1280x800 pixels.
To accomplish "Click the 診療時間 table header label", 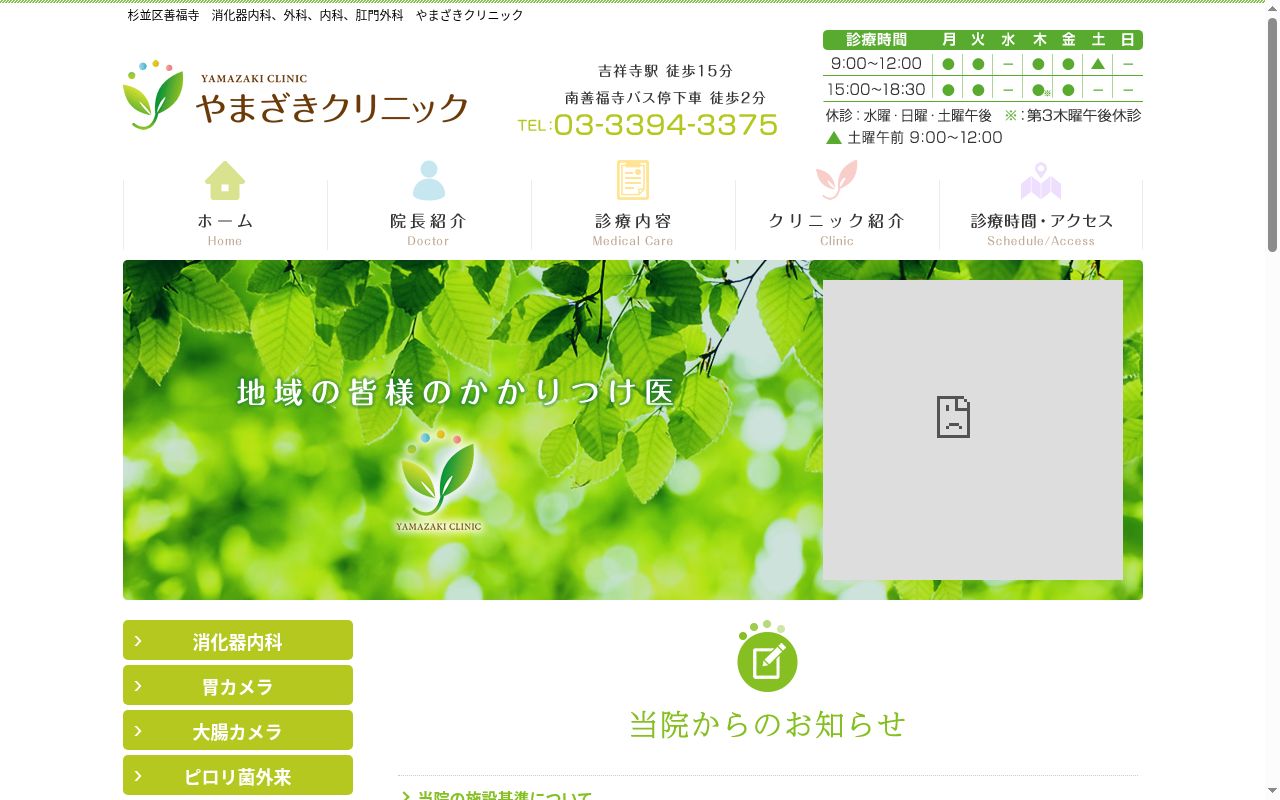I will (x=877, y=40).
